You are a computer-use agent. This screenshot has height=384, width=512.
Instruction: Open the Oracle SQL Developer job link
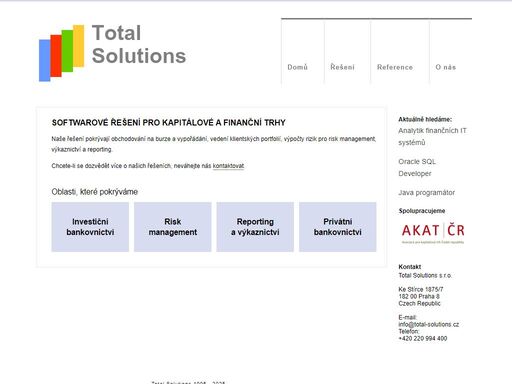coord(417,167)
